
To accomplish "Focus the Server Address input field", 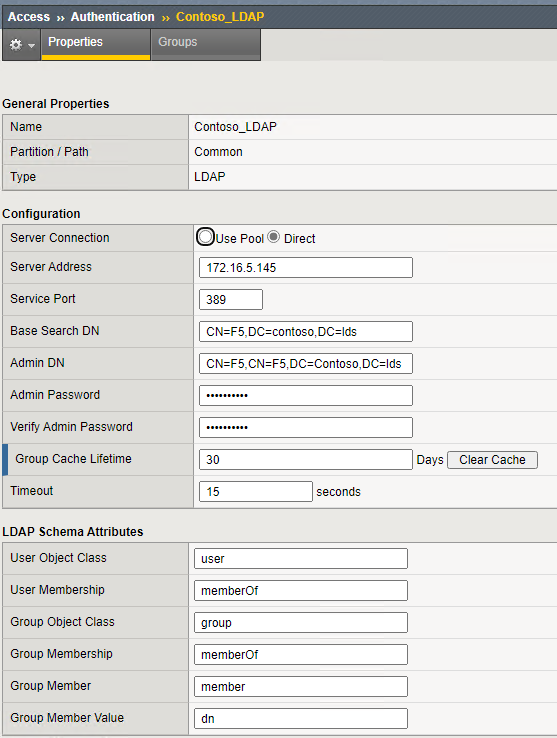I will 306,267.
